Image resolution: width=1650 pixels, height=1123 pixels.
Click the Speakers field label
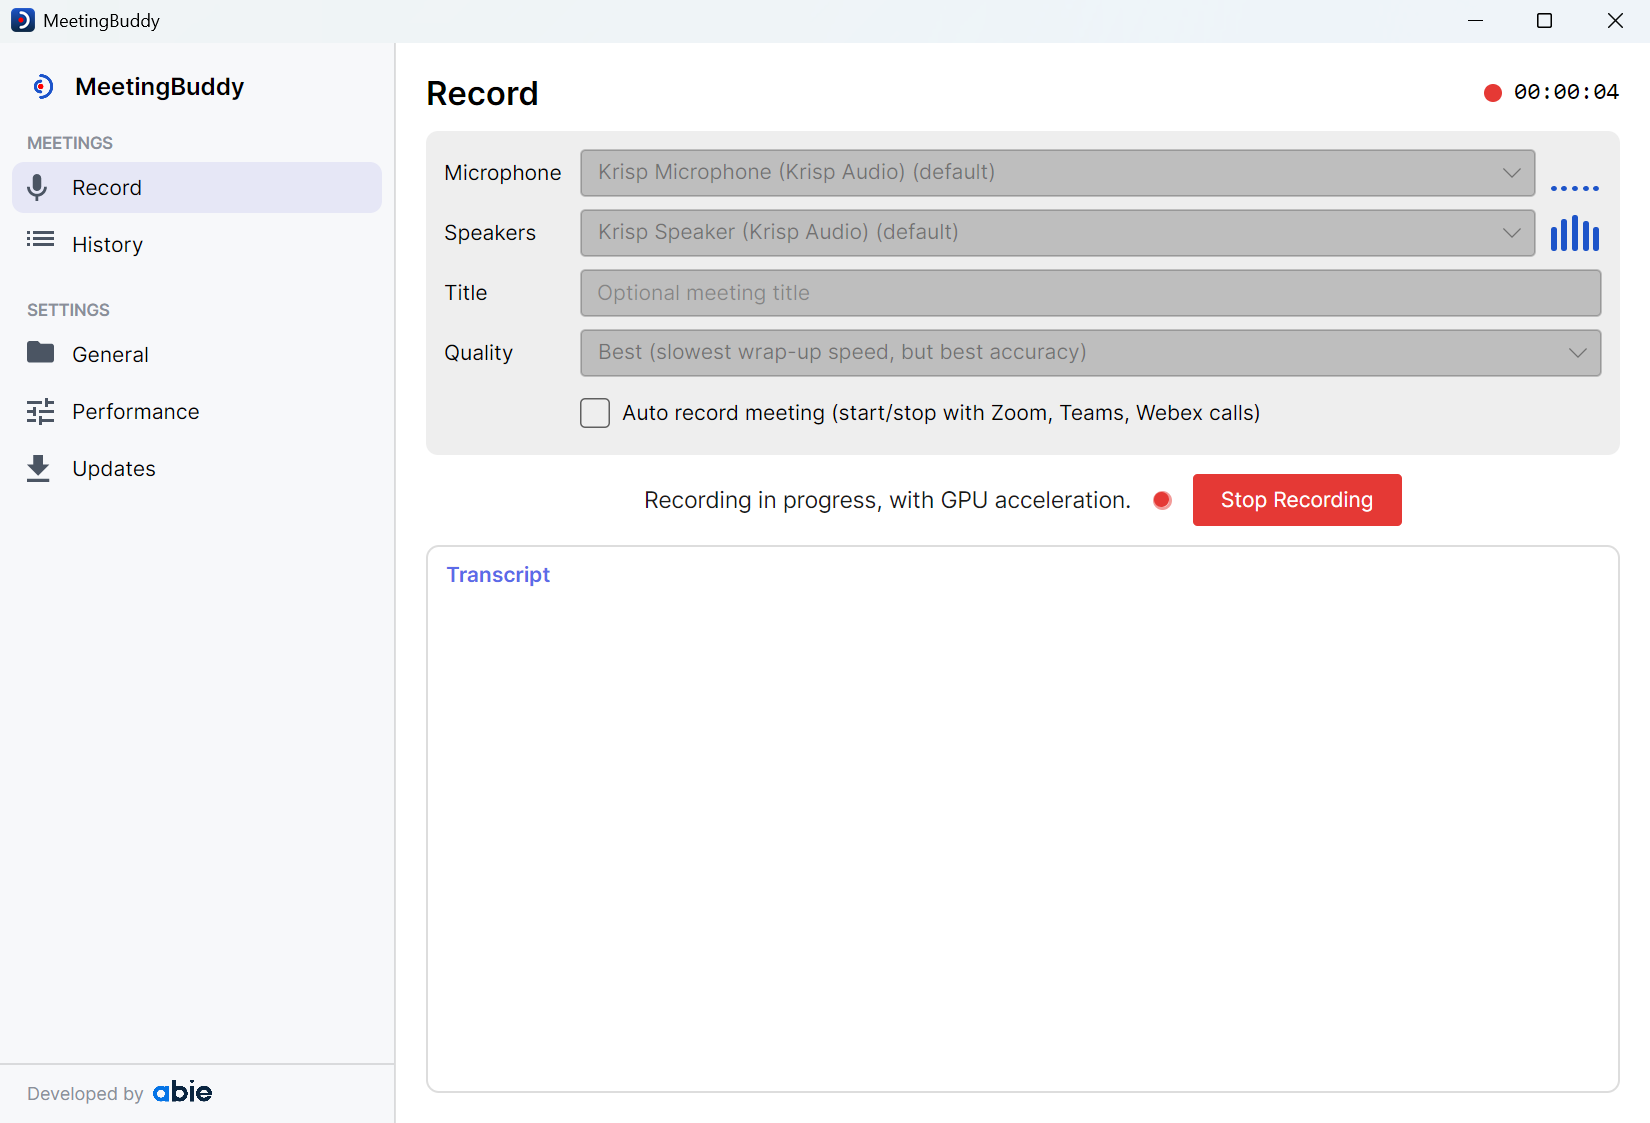(490, 233)
